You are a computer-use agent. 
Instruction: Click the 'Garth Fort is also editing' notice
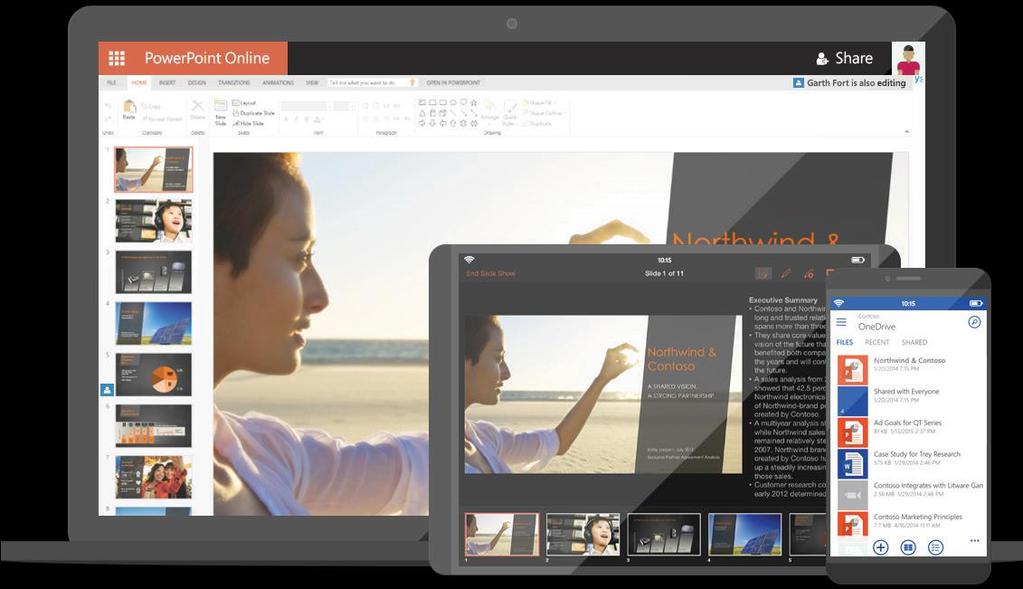pyautogui.click(x=849, y=83)
